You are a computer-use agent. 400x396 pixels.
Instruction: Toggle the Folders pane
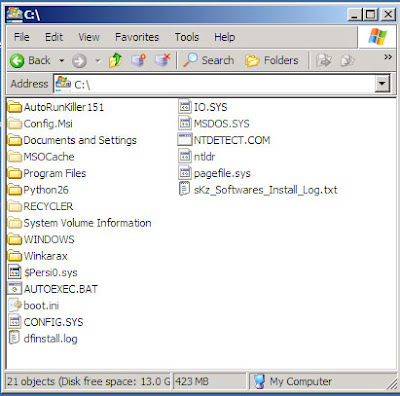pos(272,60)
